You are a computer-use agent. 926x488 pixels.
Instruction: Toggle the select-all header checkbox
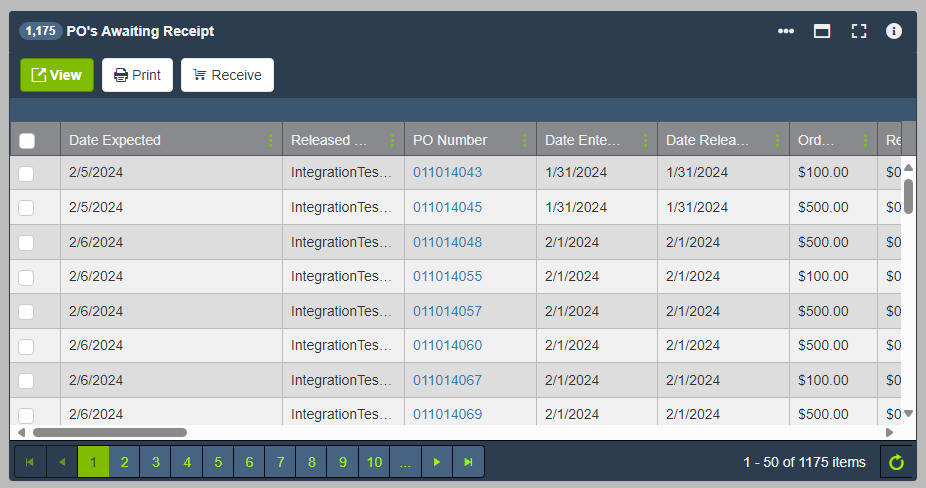click(x=27, y=141)
